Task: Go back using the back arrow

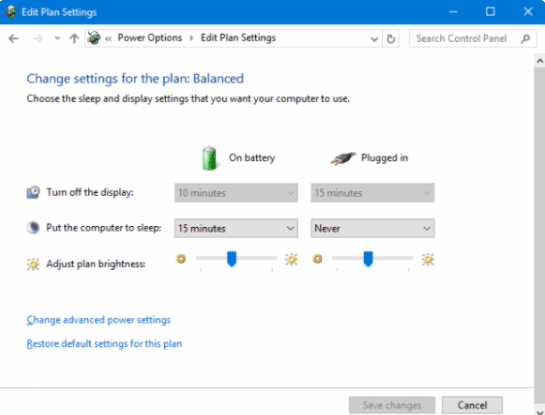Action: tap(14, 38)
